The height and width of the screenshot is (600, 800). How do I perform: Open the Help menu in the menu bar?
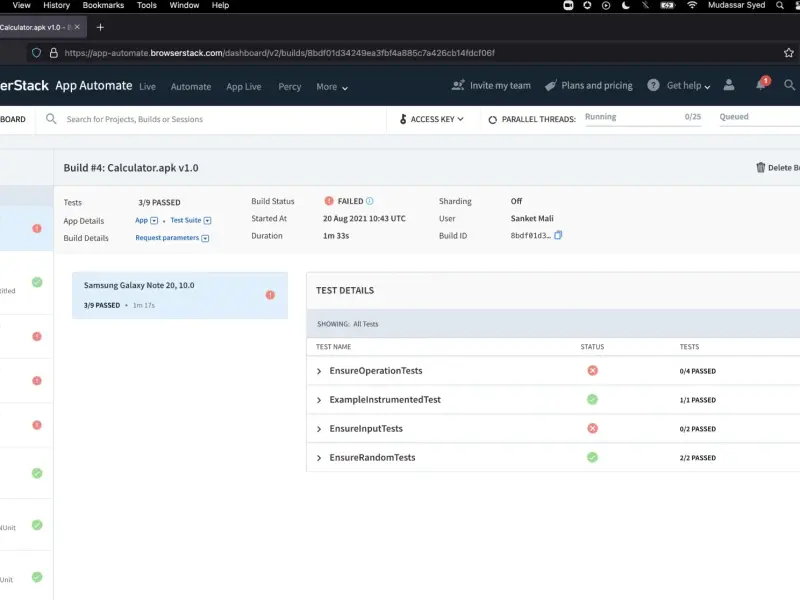pos(220,5)
